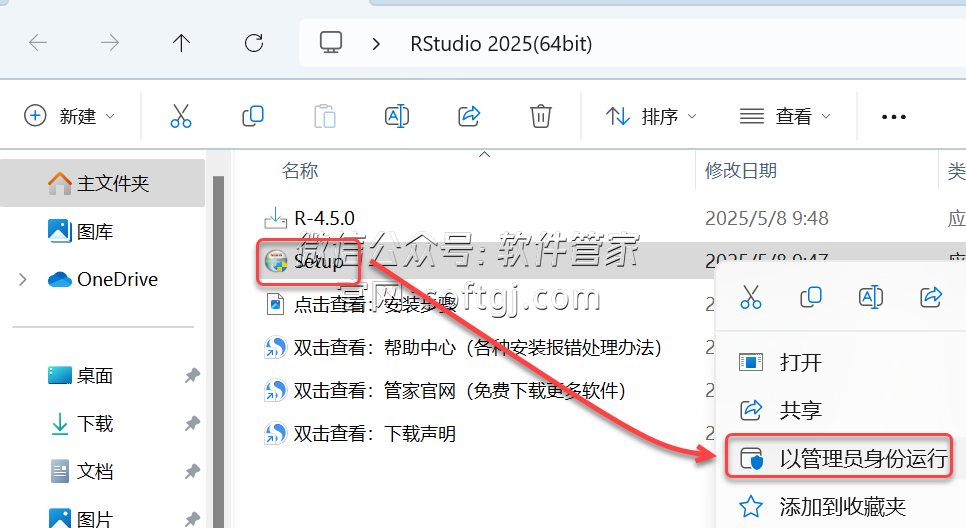Viewport: 966px width, 528px height.
Task: Select the R-4.5.0 file
Action: point(324,218)
